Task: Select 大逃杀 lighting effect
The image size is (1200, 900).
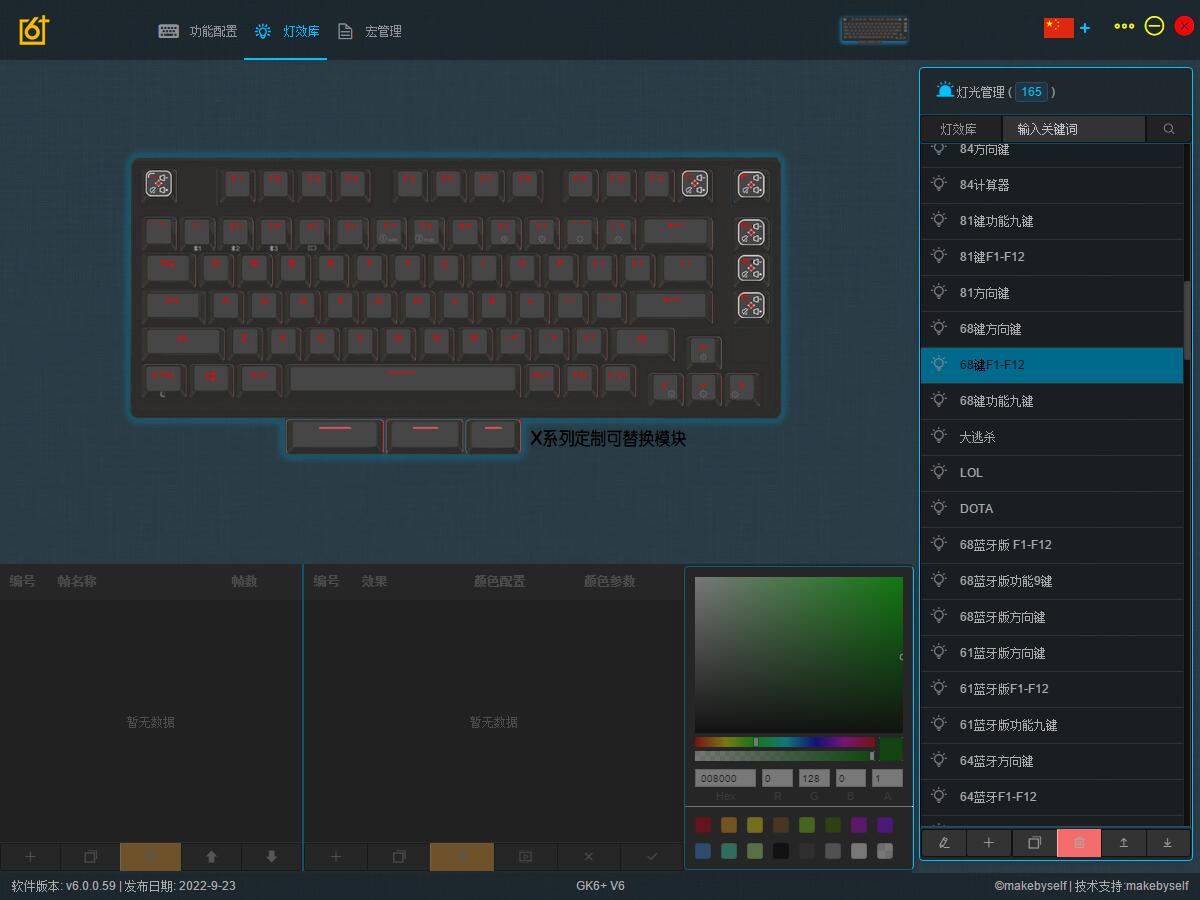Action: (x=1051, y=437)
